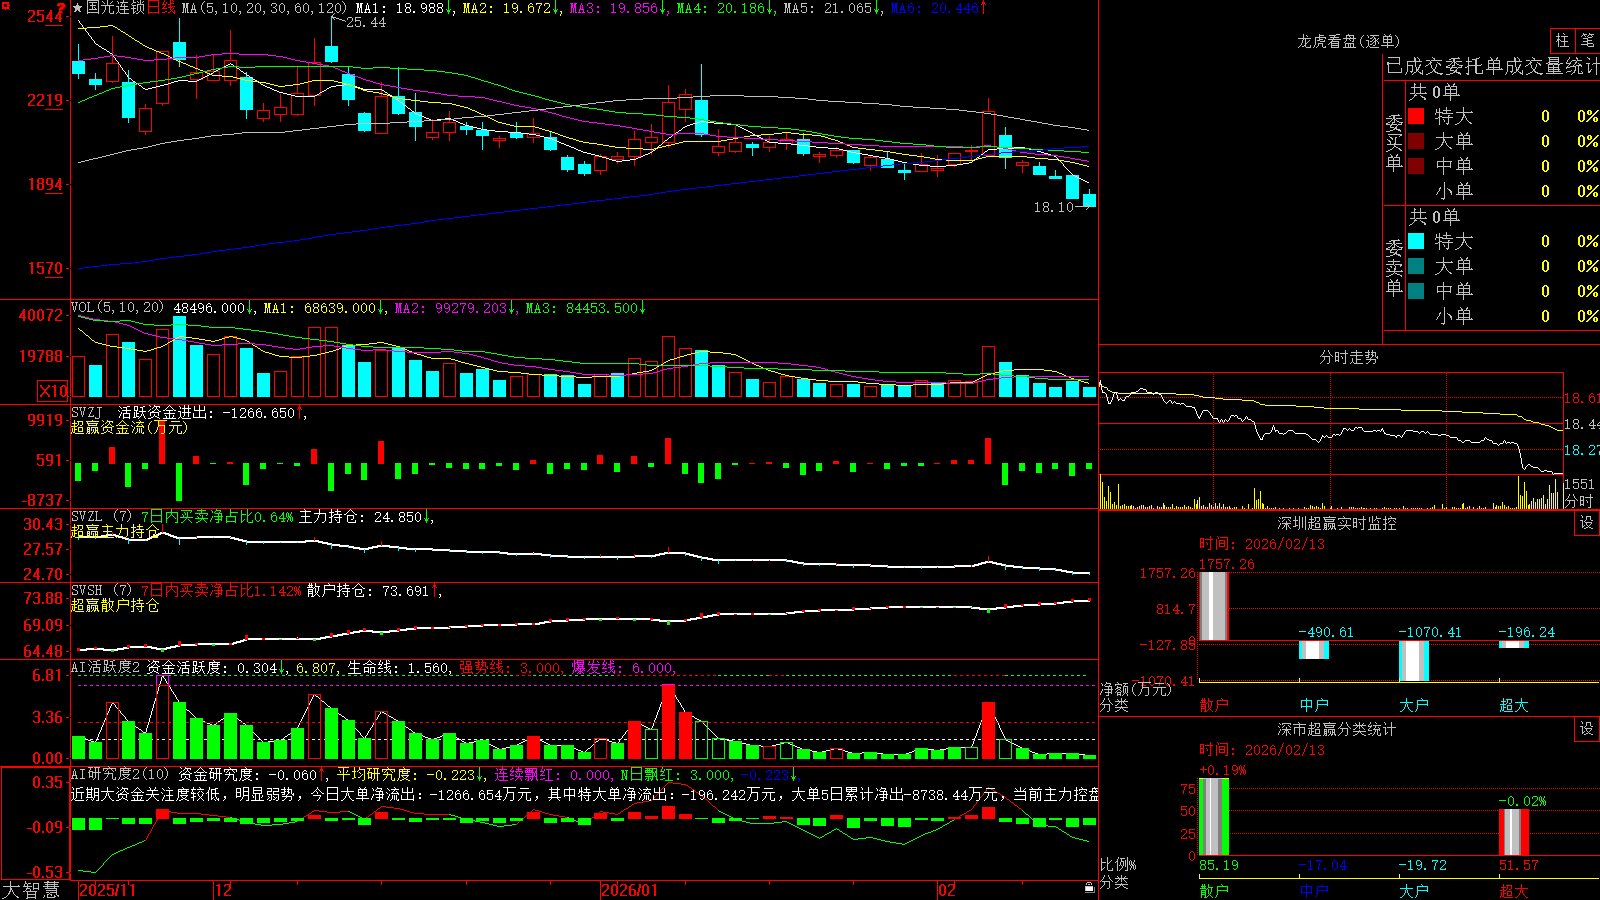Click the 散户 bar in 深市超赢分类统计
The image size is (1600, 900).
[x=1214, y=816]
